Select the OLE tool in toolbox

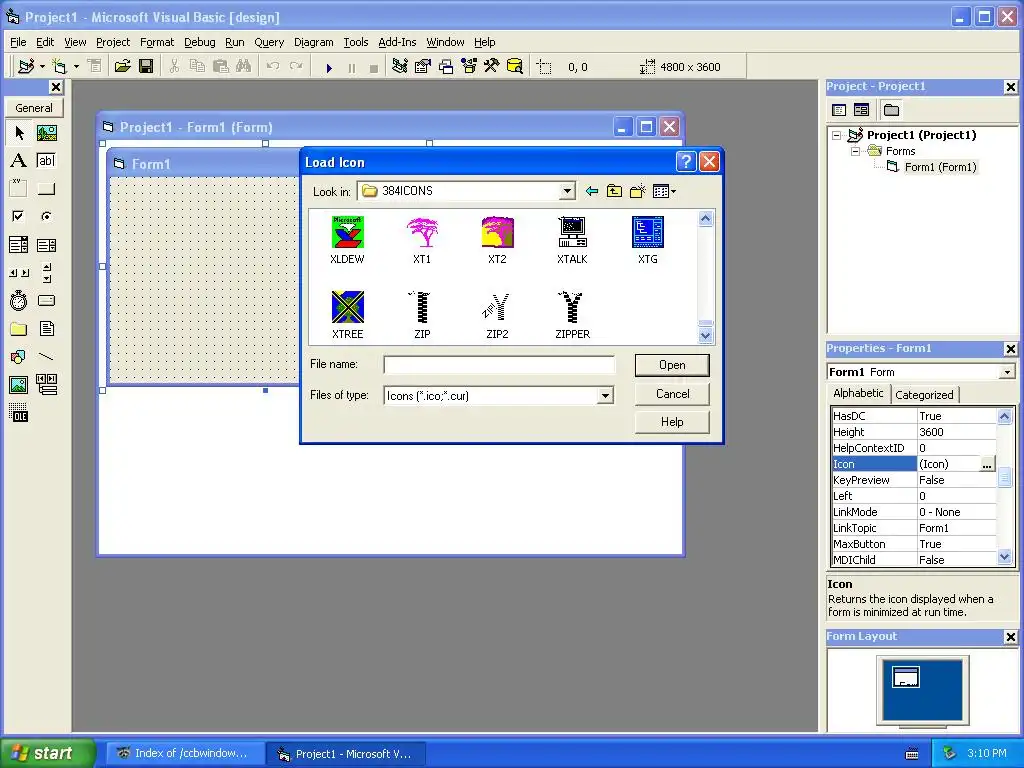click(19, 413)
